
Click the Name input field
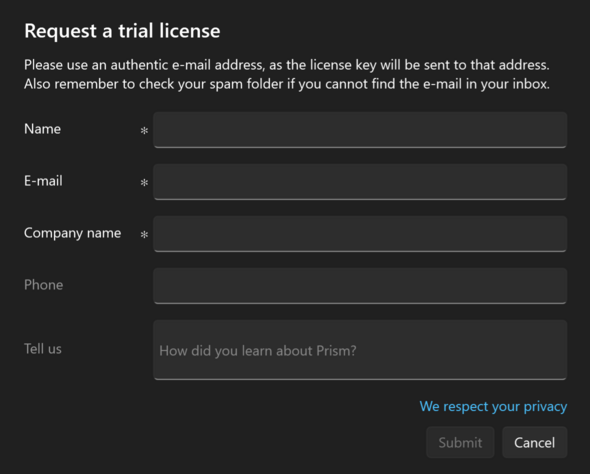pos(360,130)
